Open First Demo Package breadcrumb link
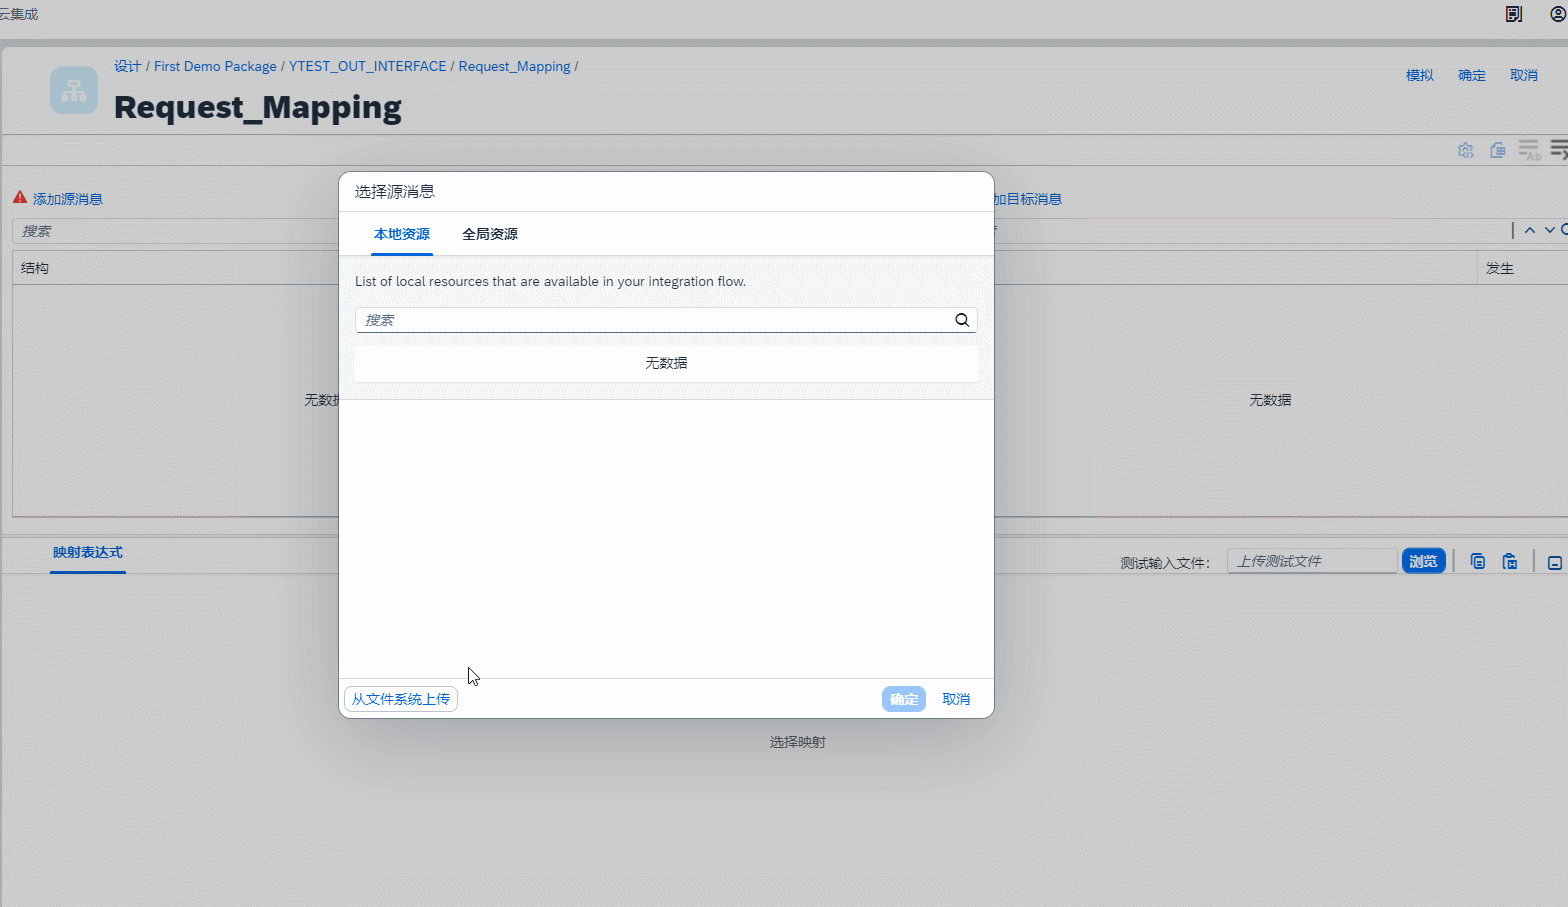The height and width of the screenshot is (907, 1568). click(x=215, y=67)
